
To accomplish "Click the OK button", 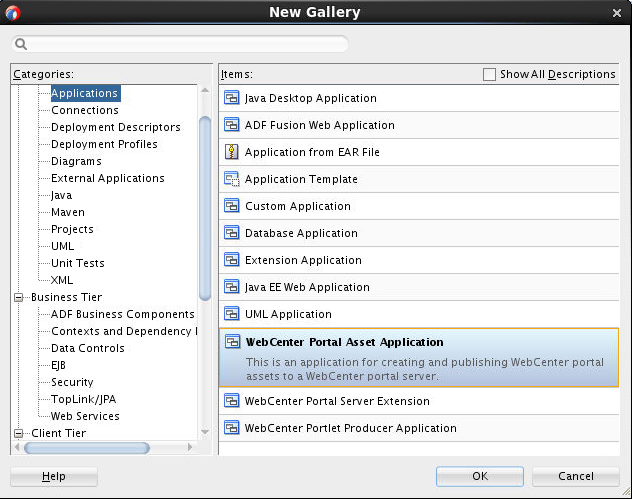I will (x=480, y=476).
